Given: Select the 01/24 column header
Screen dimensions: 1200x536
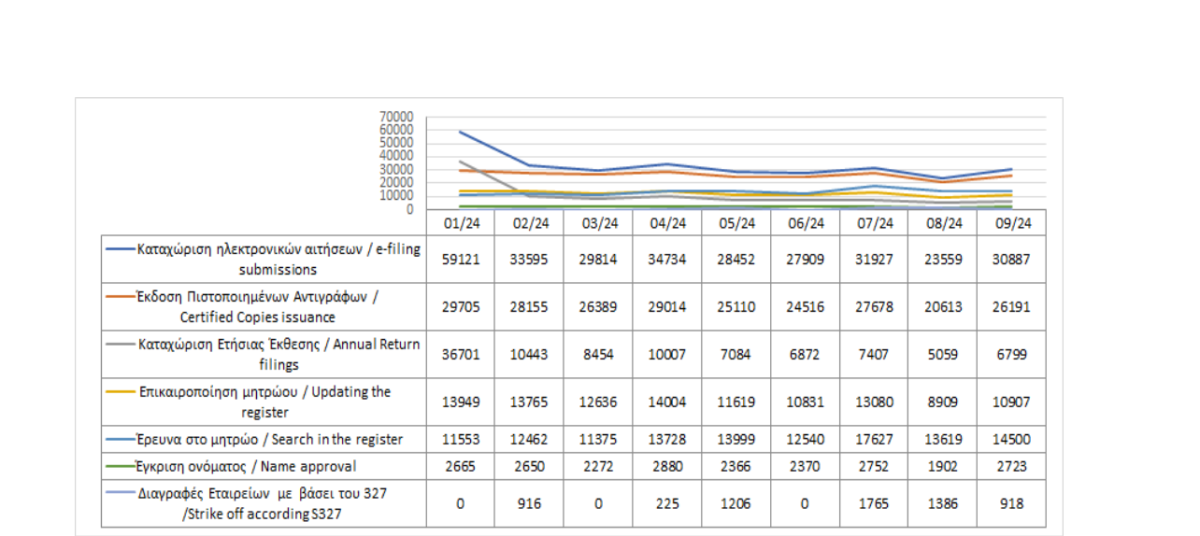Looking at the screenshot, I should [x=460, y=223].
